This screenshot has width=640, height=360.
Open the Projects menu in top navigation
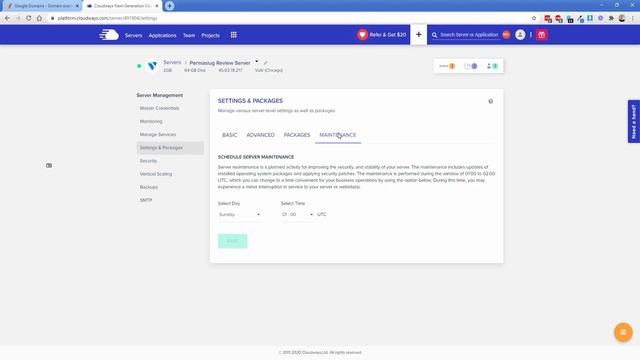coord(211,35)
